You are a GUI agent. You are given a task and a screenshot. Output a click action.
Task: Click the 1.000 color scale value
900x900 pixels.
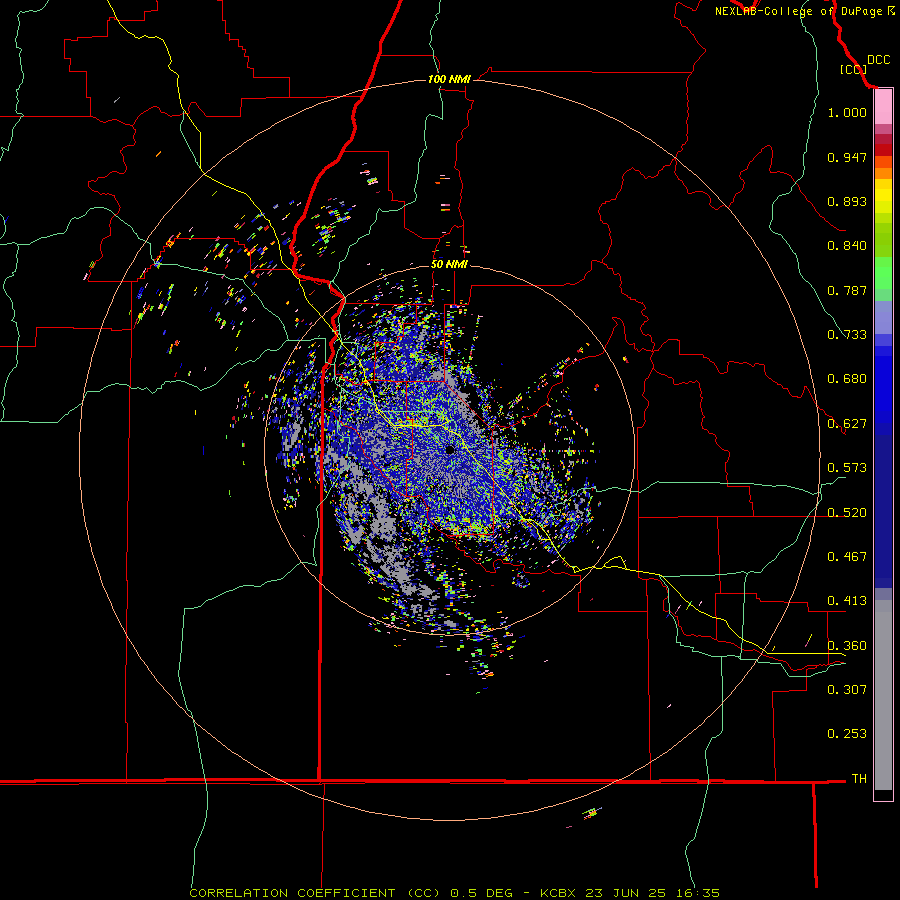(847, 112)
